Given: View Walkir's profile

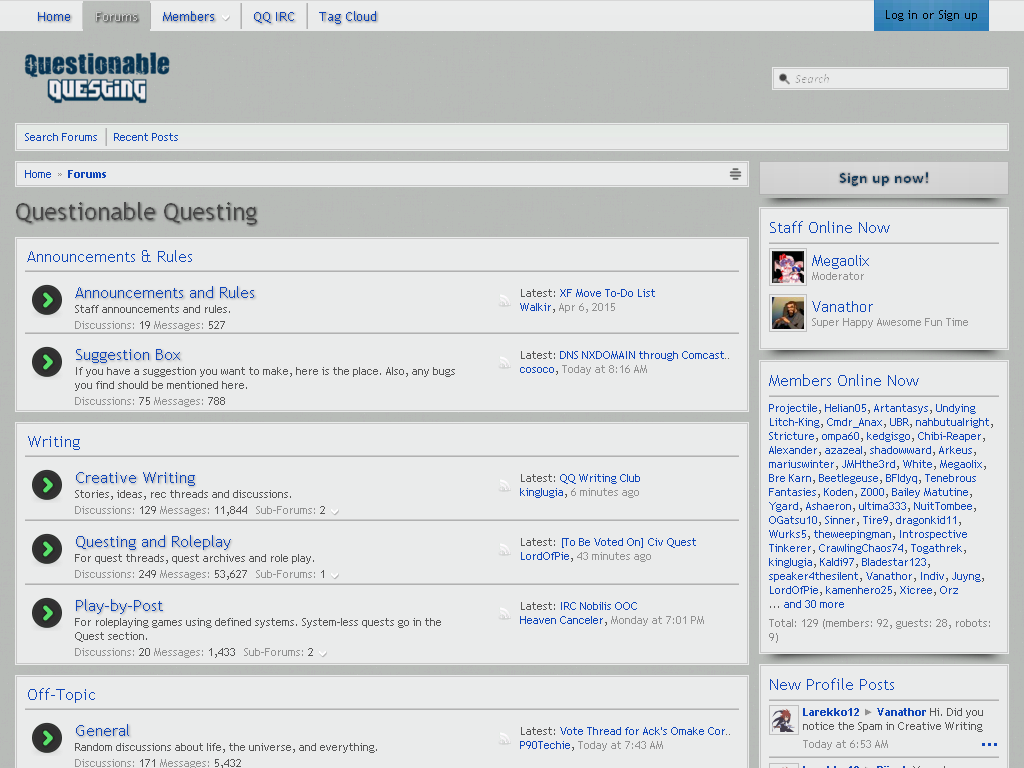Looking at the screenshot, I should tap(536, 307).
